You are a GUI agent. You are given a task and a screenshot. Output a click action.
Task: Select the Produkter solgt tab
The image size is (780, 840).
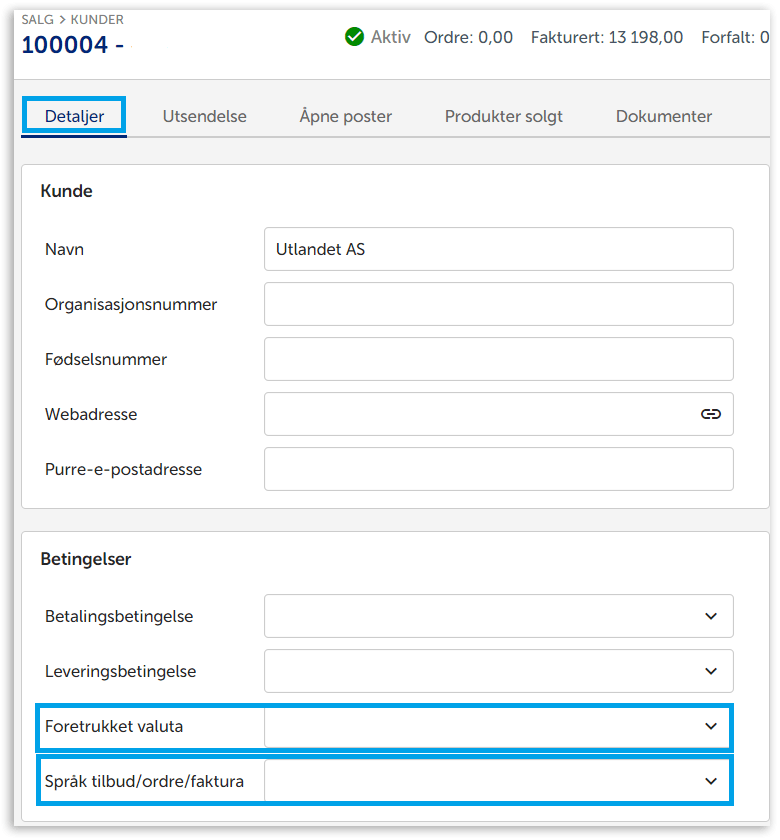coord(503,116)
